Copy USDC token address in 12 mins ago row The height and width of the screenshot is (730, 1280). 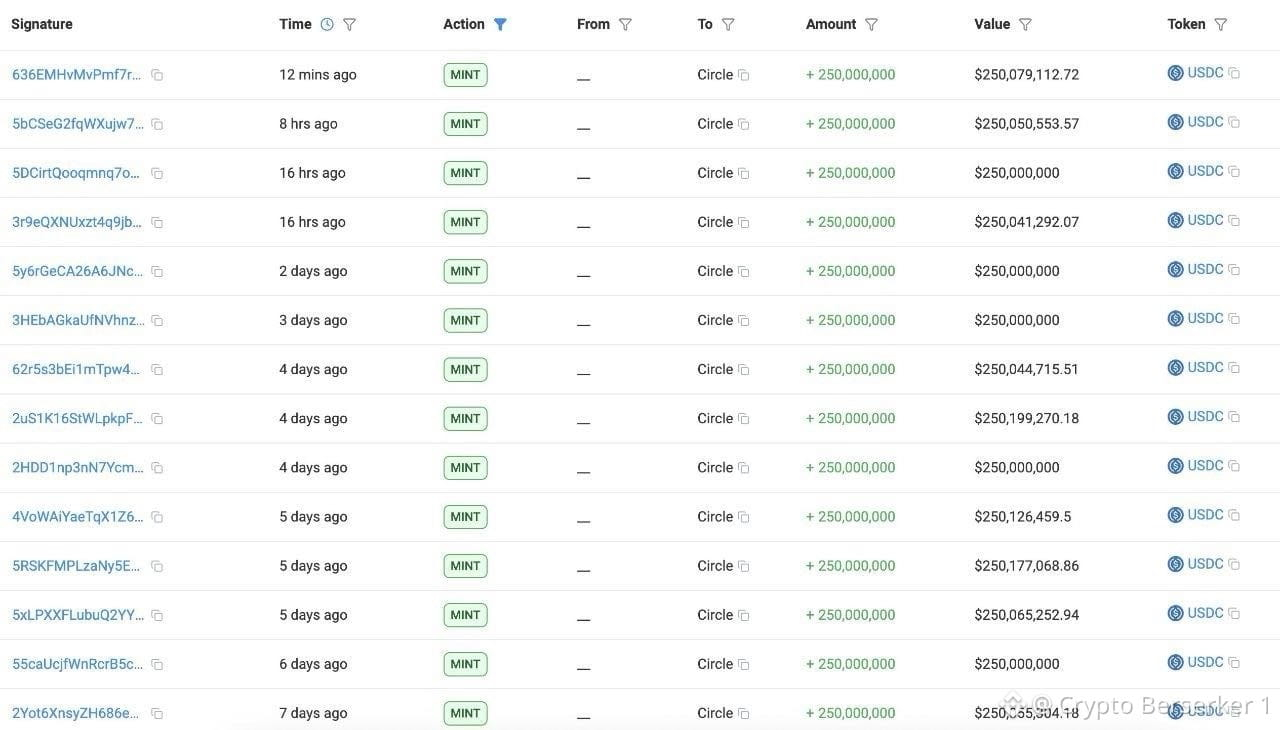click(1234, 73)
